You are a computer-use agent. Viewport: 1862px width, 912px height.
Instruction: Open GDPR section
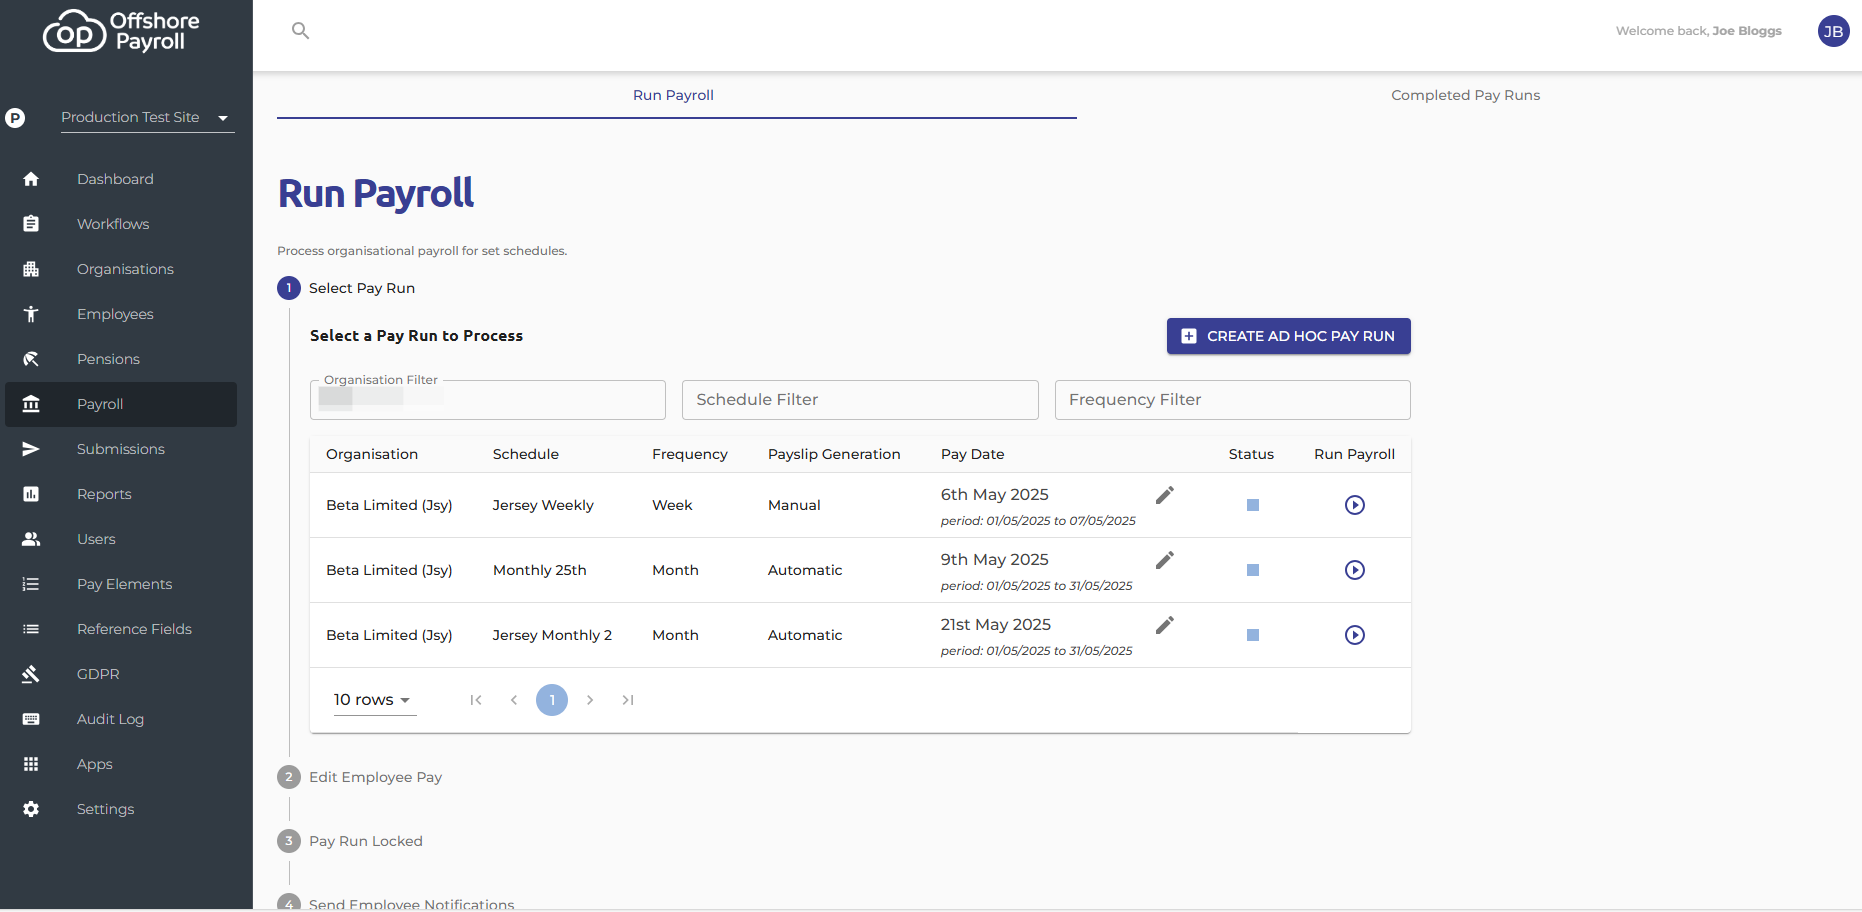[121, 674]
